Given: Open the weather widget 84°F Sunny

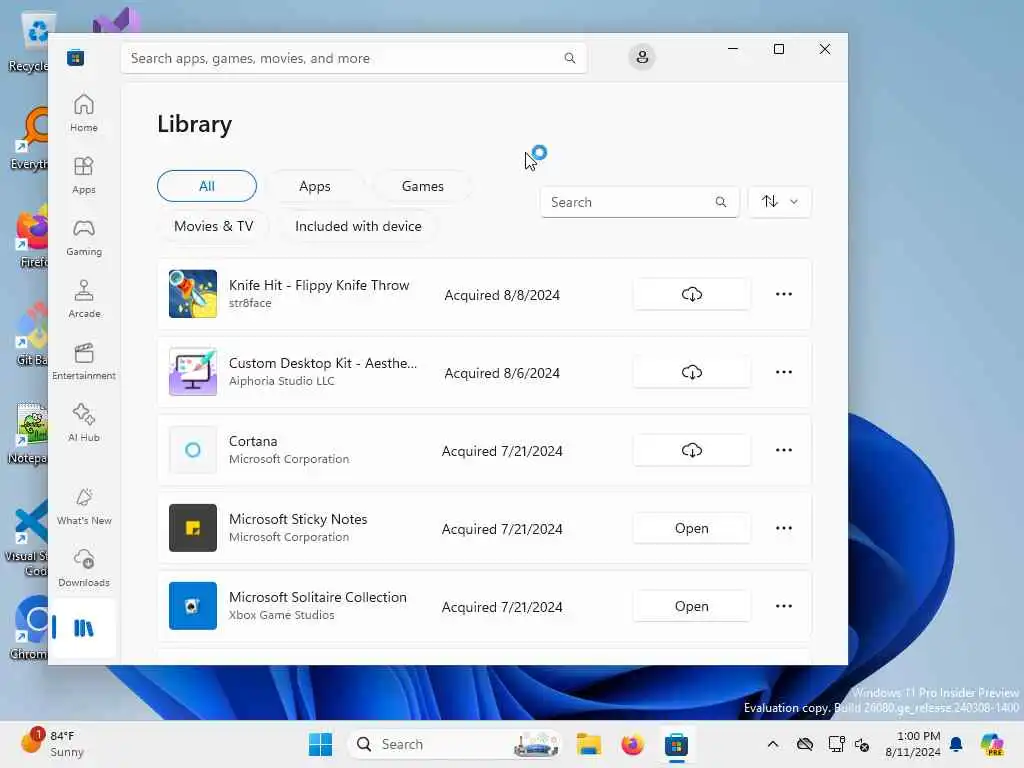Looking at the screenshot, I should pos(52,744).
